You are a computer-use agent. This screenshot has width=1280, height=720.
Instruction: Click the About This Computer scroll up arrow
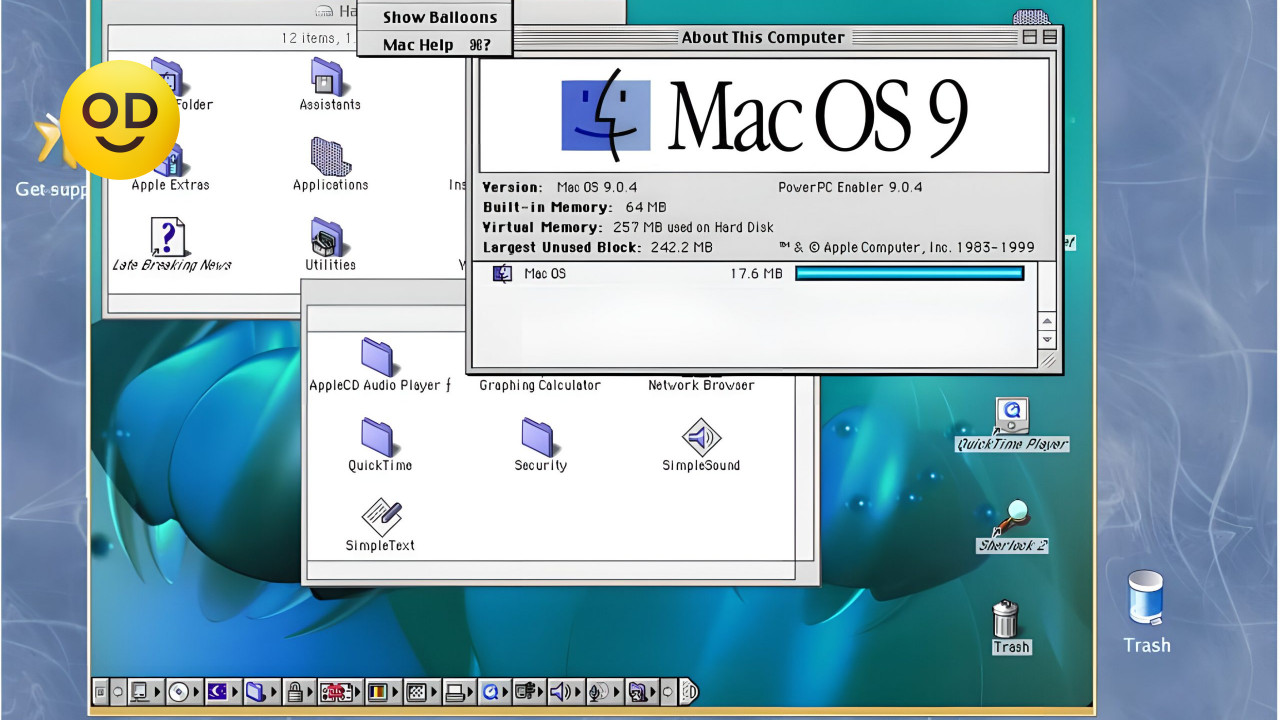point(1047,321)
